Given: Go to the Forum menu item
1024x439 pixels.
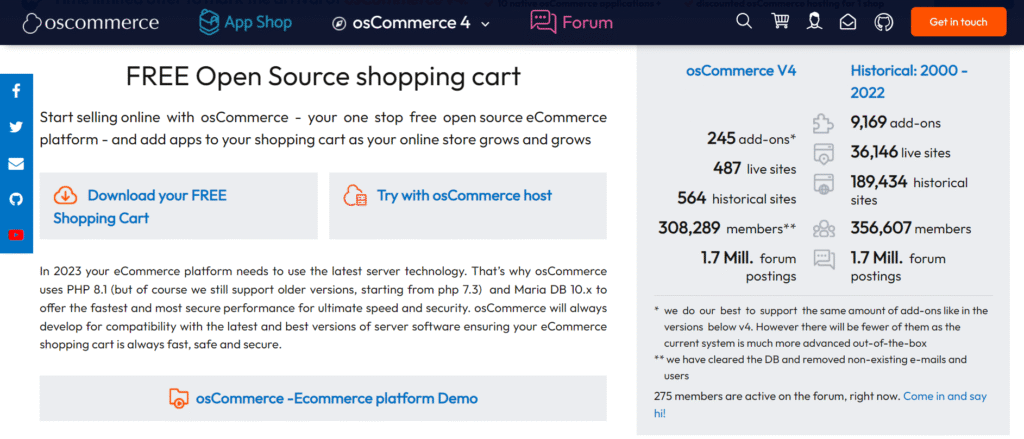Looking at the screenshot, I should point(571,21).
